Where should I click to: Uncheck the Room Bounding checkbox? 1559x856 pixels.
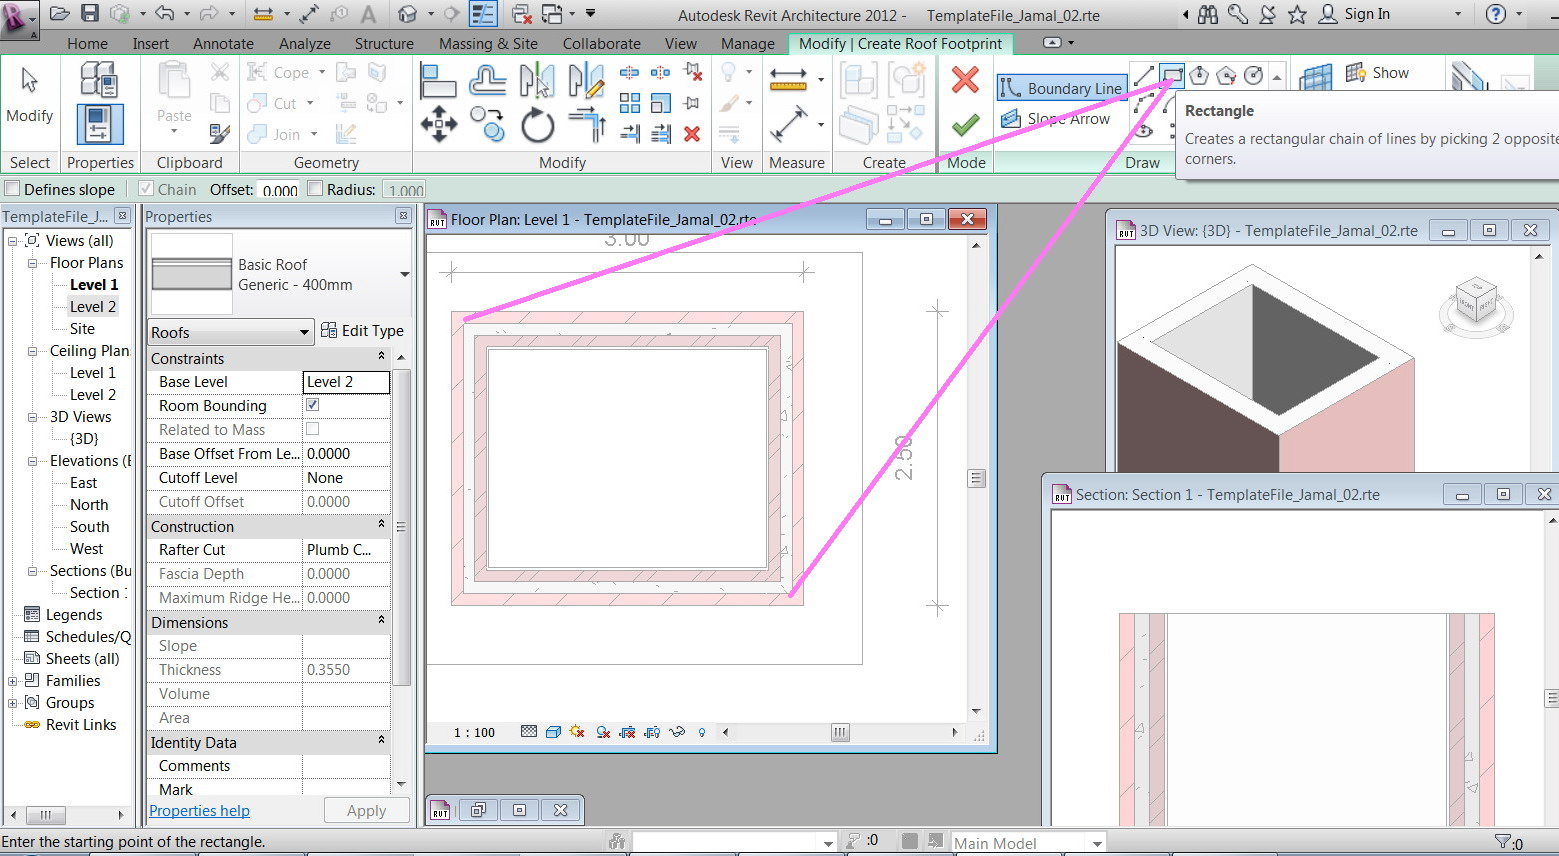coord(312,405)
